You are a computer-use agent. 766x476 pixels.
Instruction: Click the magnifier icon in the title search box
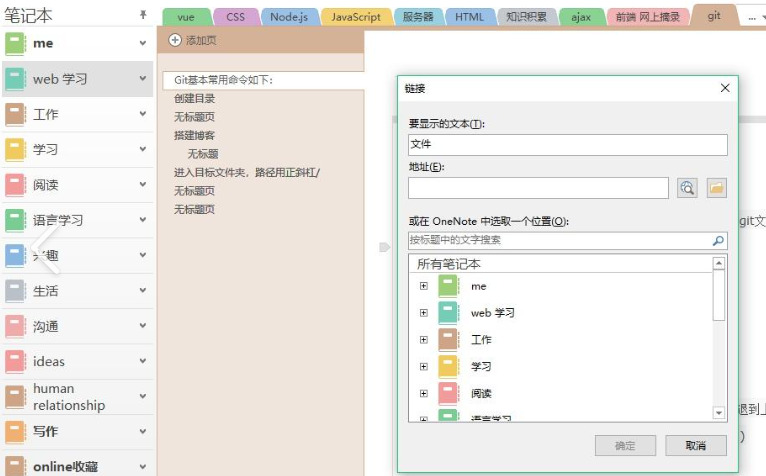point(718,240)
